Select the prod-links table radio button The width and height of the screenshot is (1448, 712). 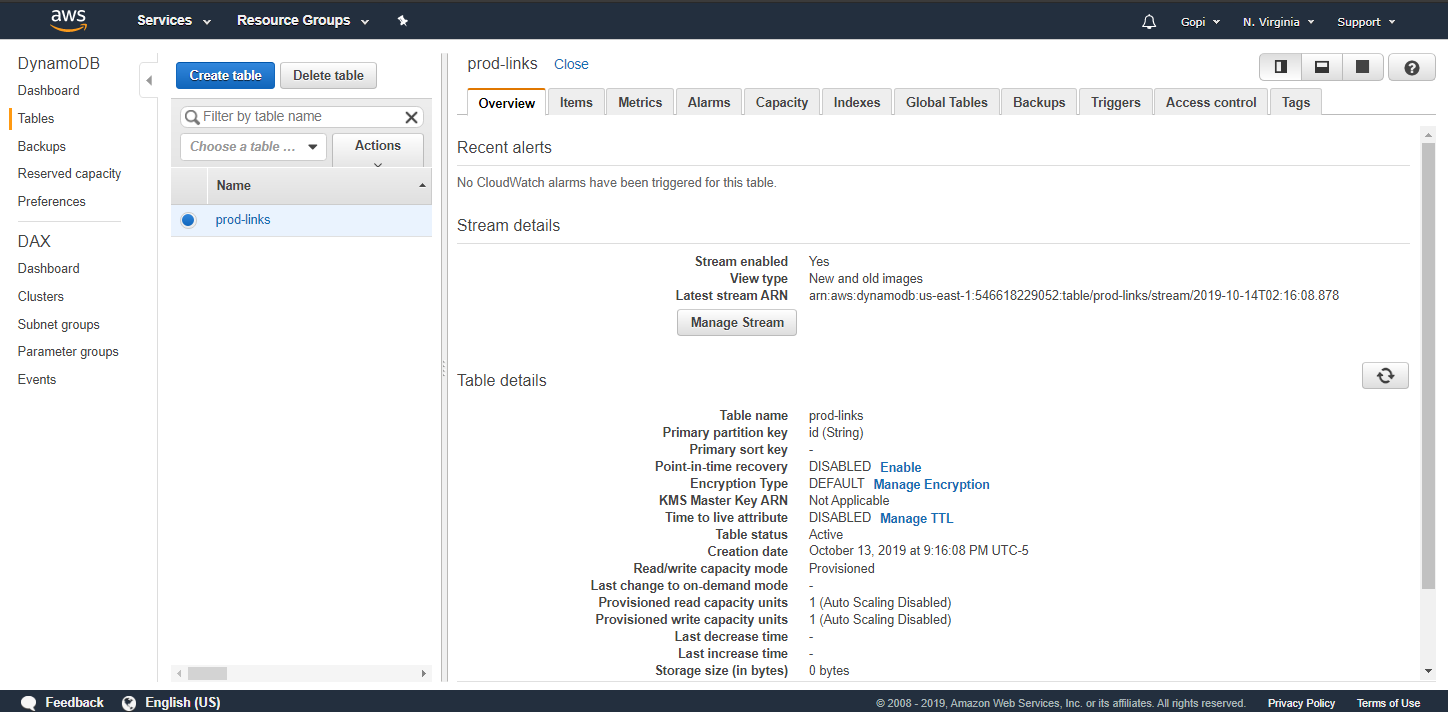pos(188,220)
